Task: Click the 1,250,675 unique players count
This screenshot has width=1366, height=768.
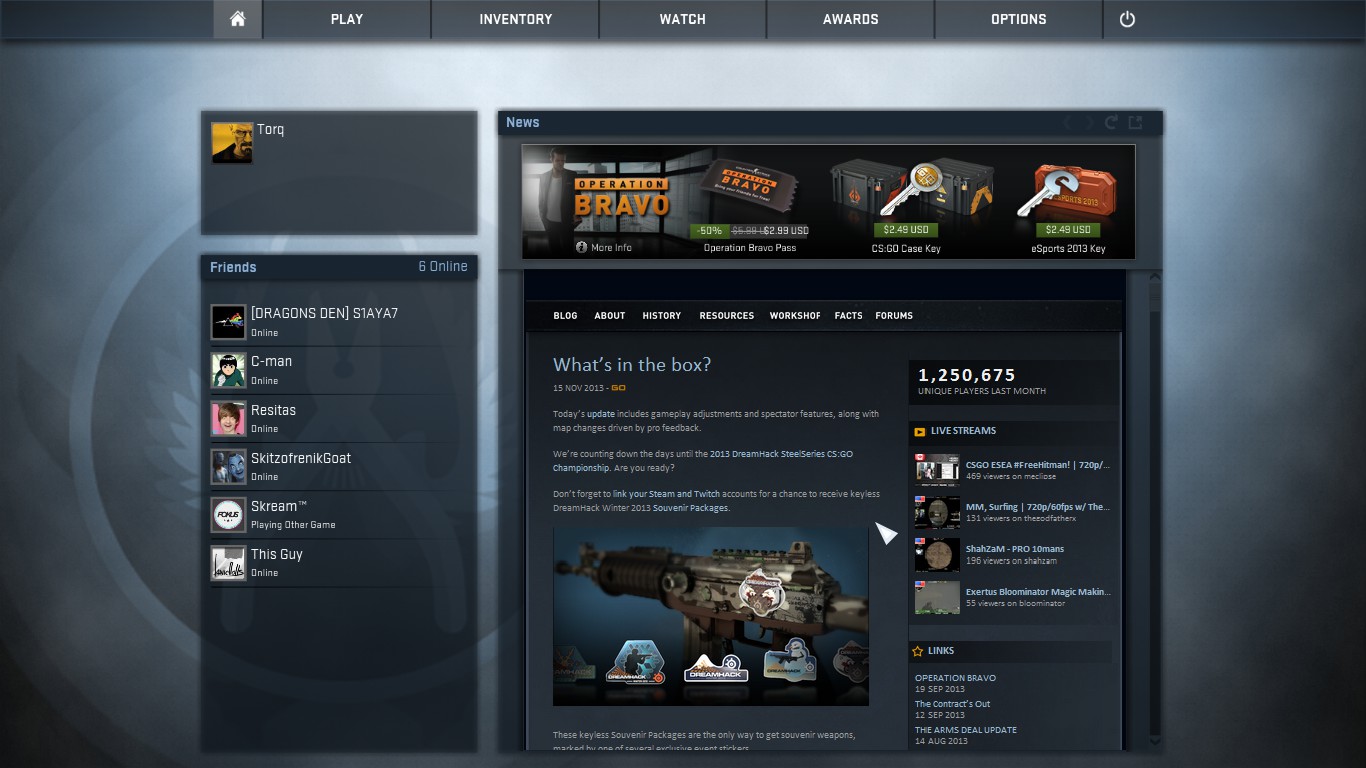Action: [967, 375]
